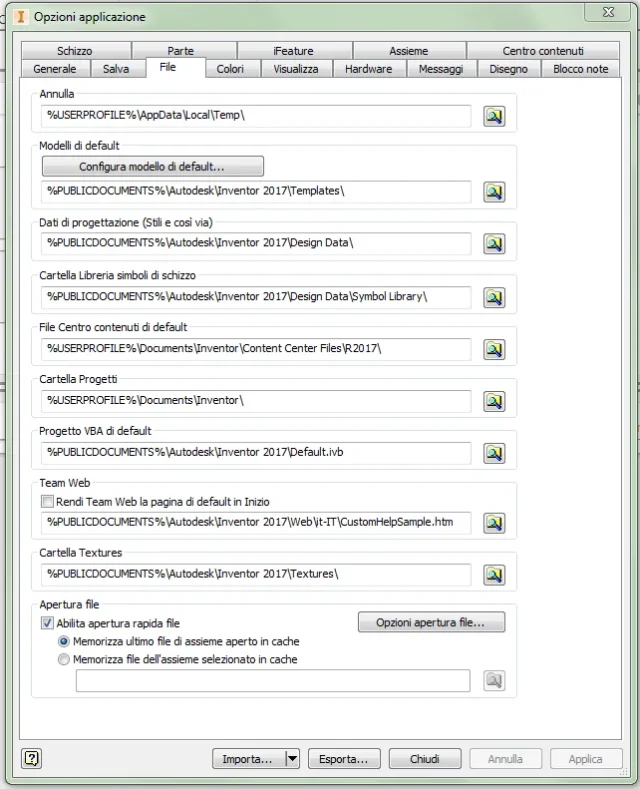Enable Rendi Team Web la pagina di default
The image size is (640, 789).
(47, 502)
